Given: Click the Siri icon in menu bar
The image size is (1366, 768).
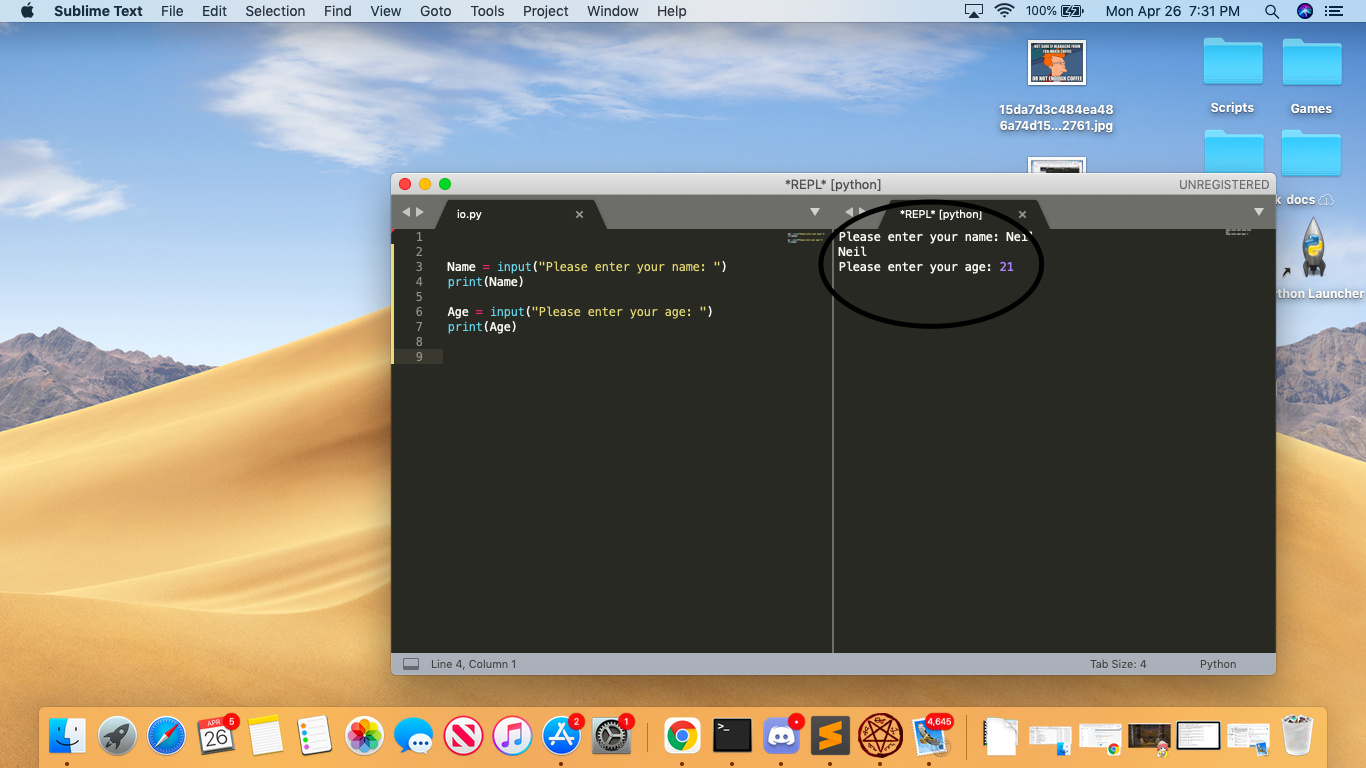Looking at the screenshot, I should [1304, 11].
